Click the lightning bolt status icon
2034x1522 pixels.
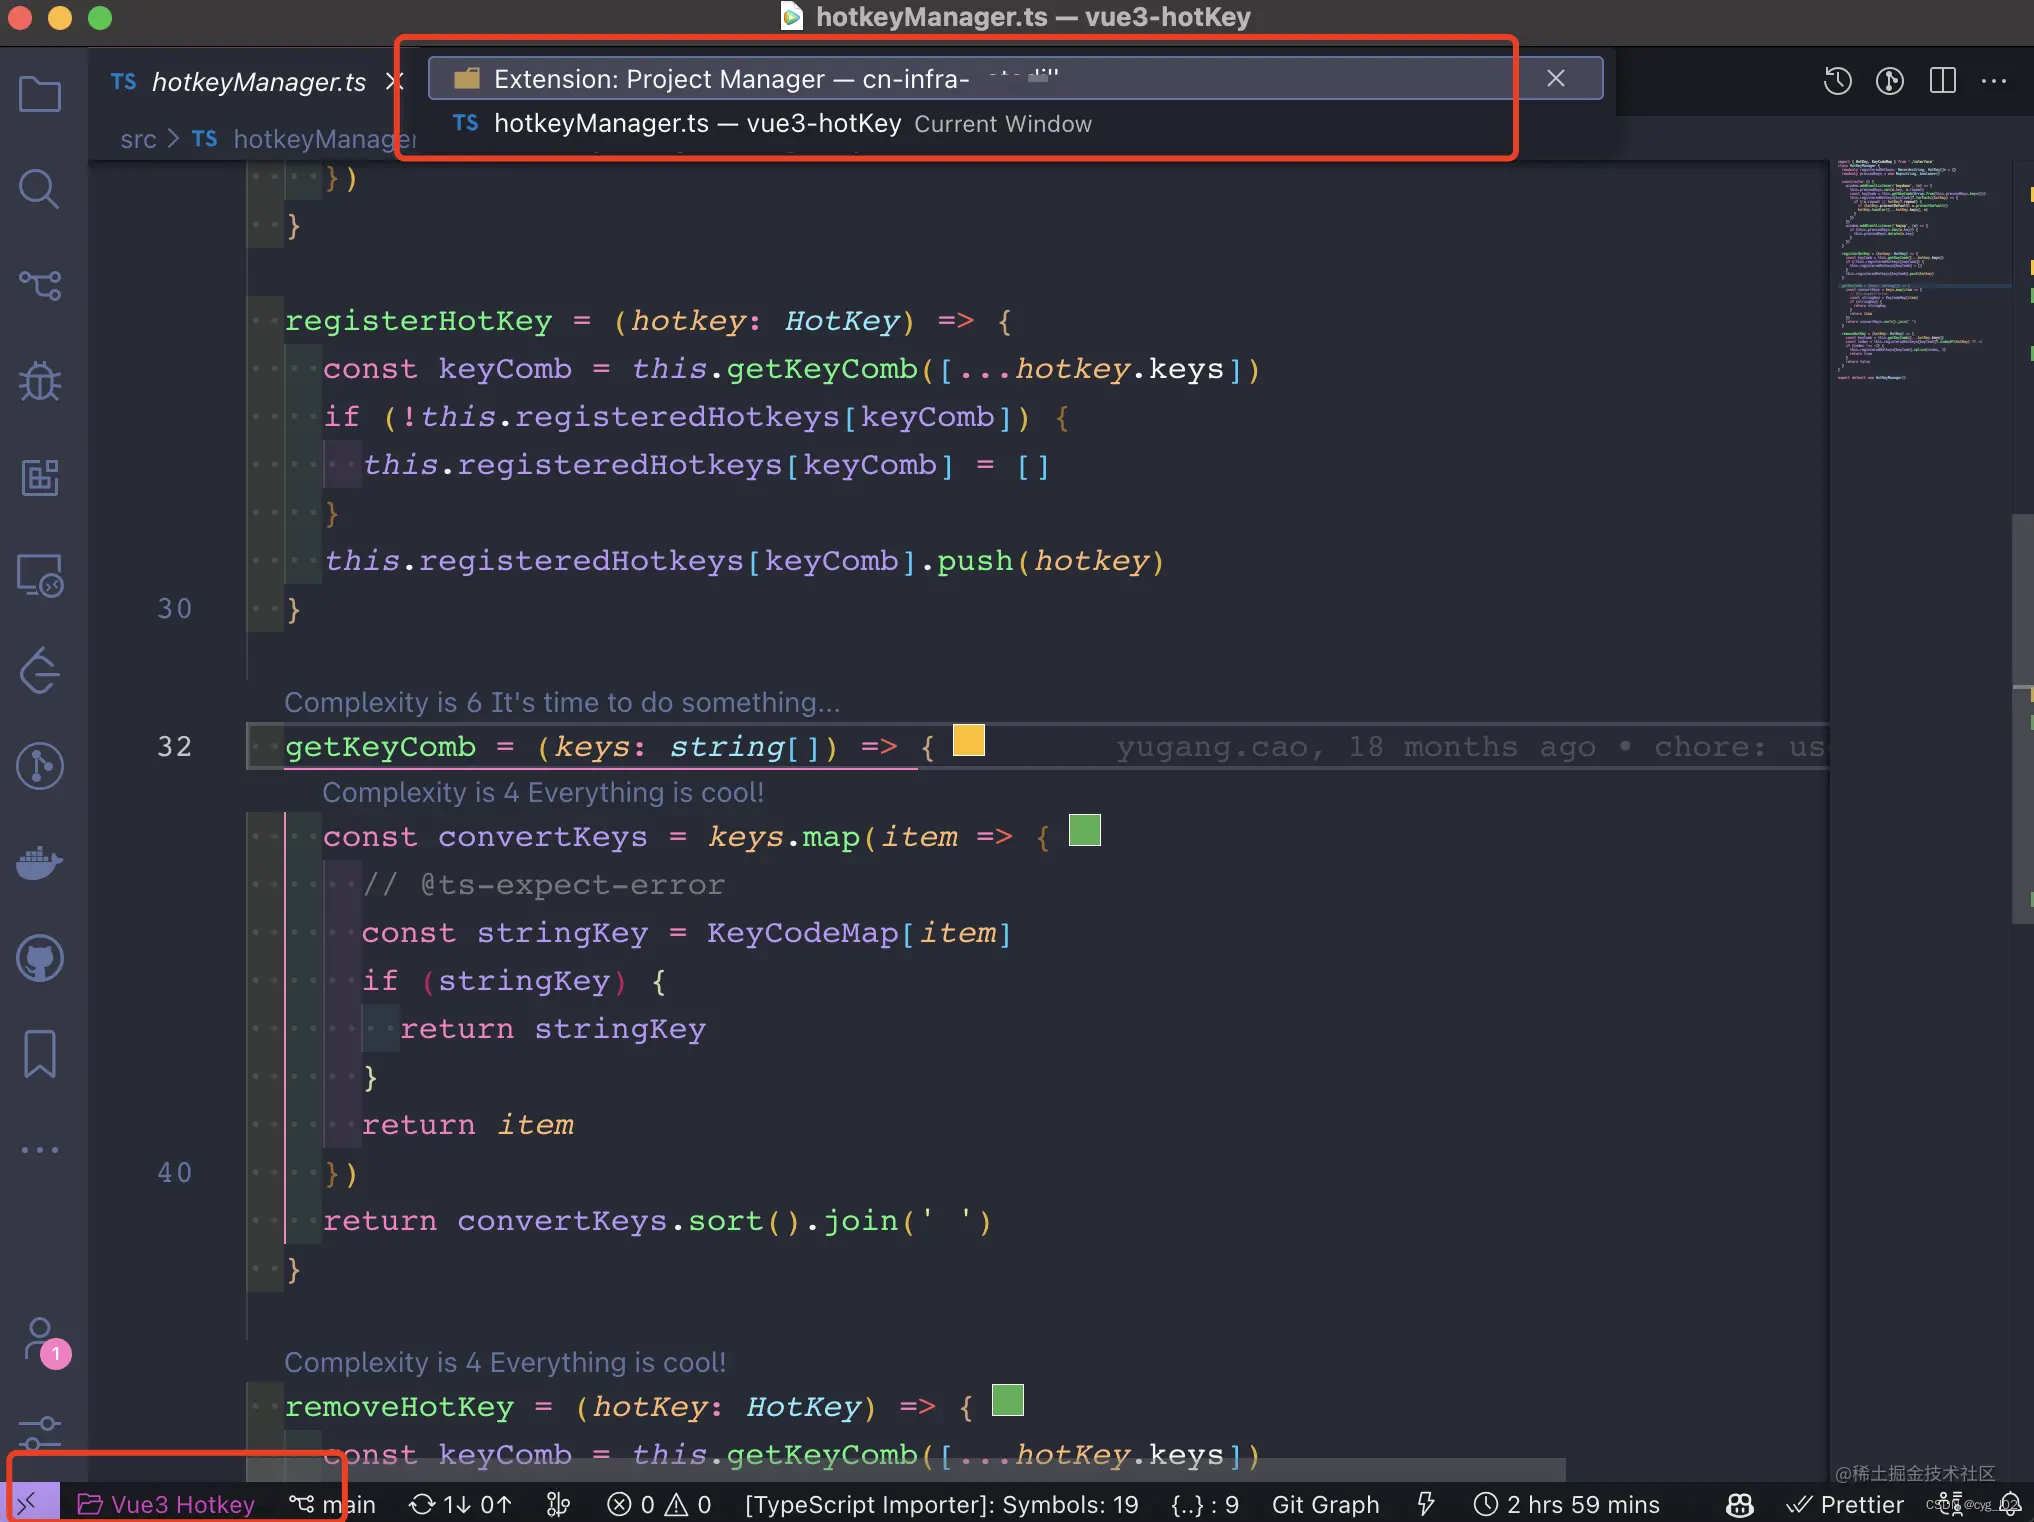point(1426,1503)
